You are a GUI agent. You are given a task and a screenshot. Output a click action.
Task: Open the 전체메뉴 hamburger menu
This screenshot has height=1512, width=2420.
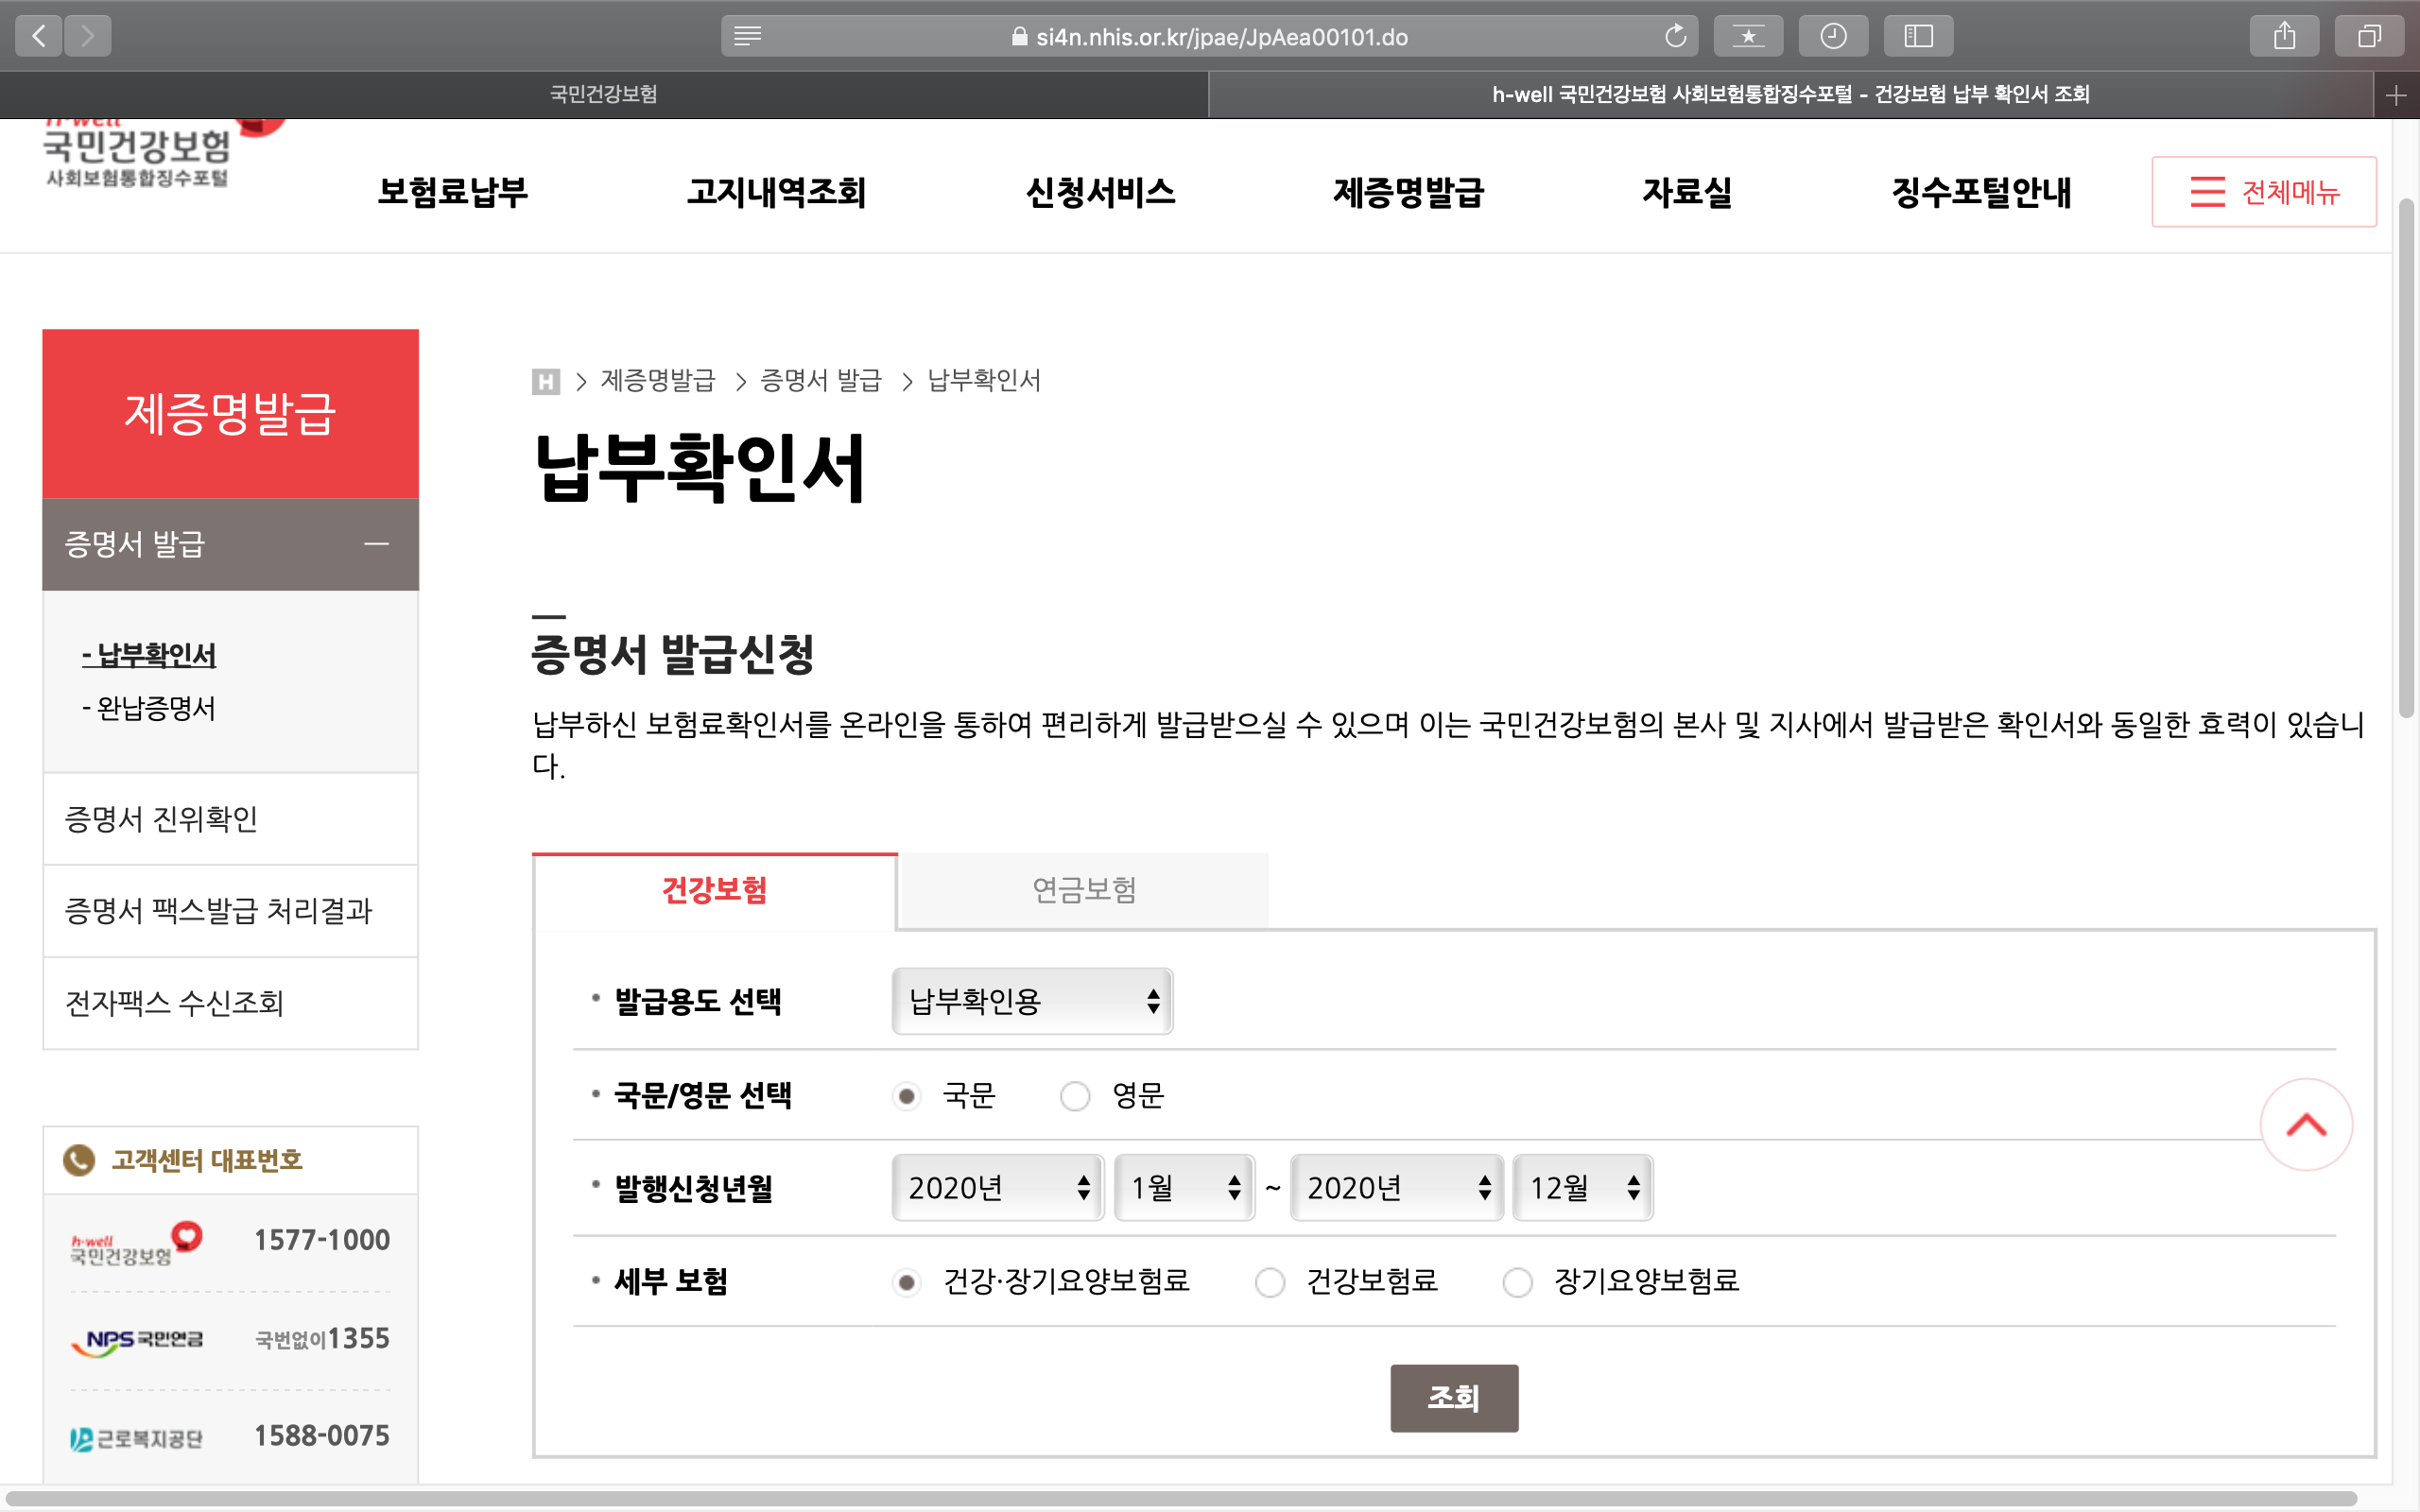point(2263,191)
